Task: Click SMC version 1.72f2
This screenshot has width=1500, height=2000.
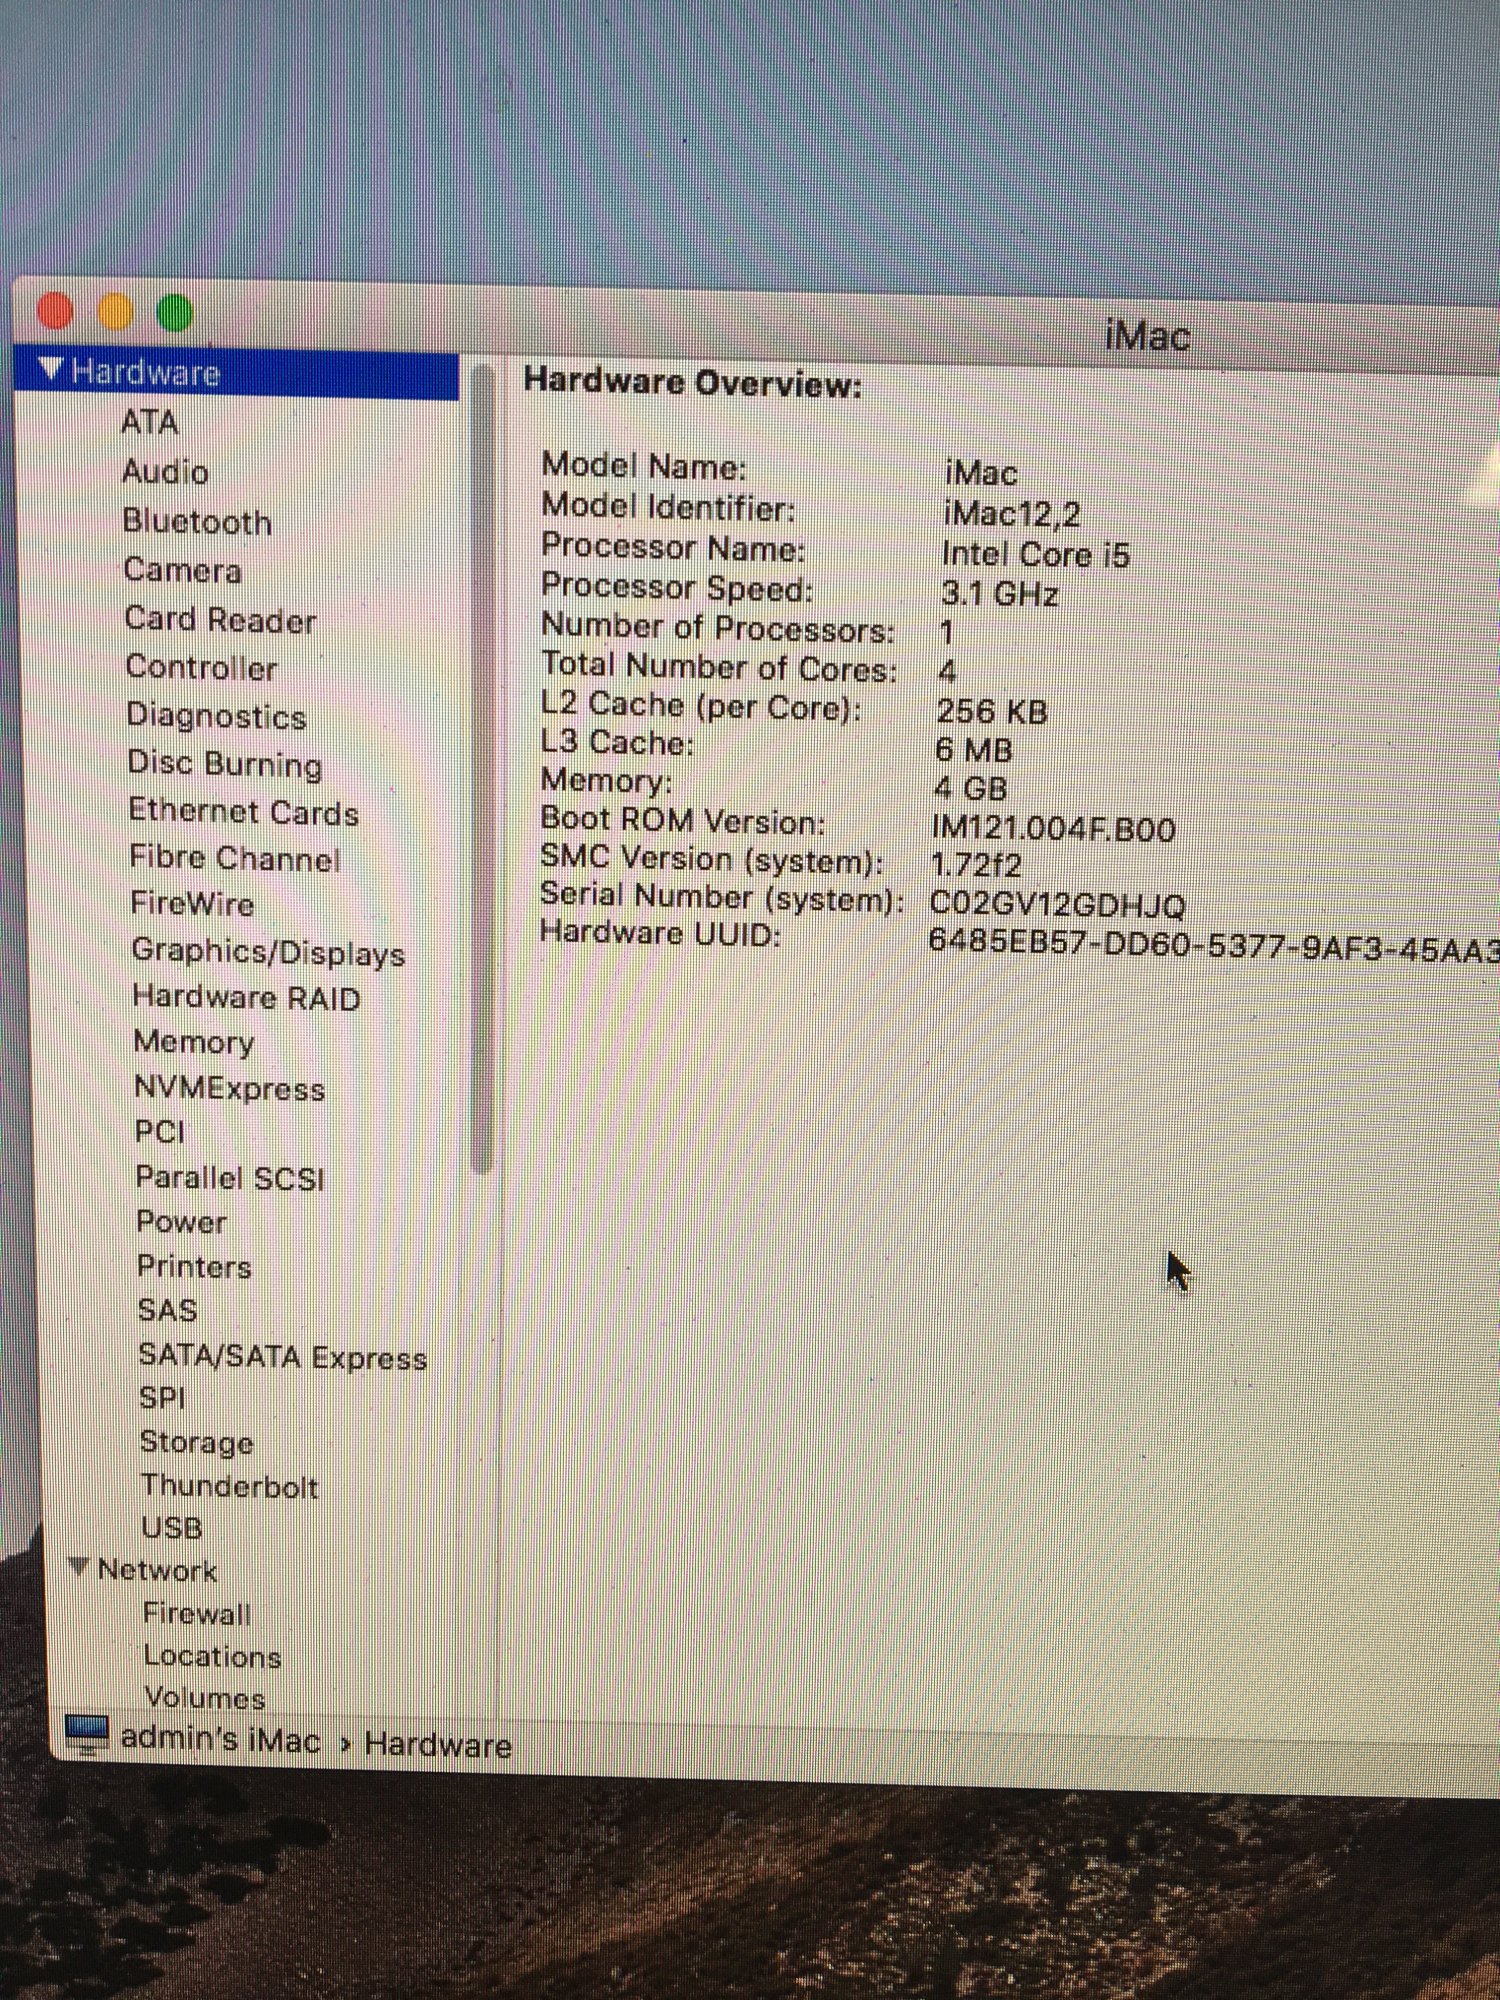Action: (x=976, y=865)
